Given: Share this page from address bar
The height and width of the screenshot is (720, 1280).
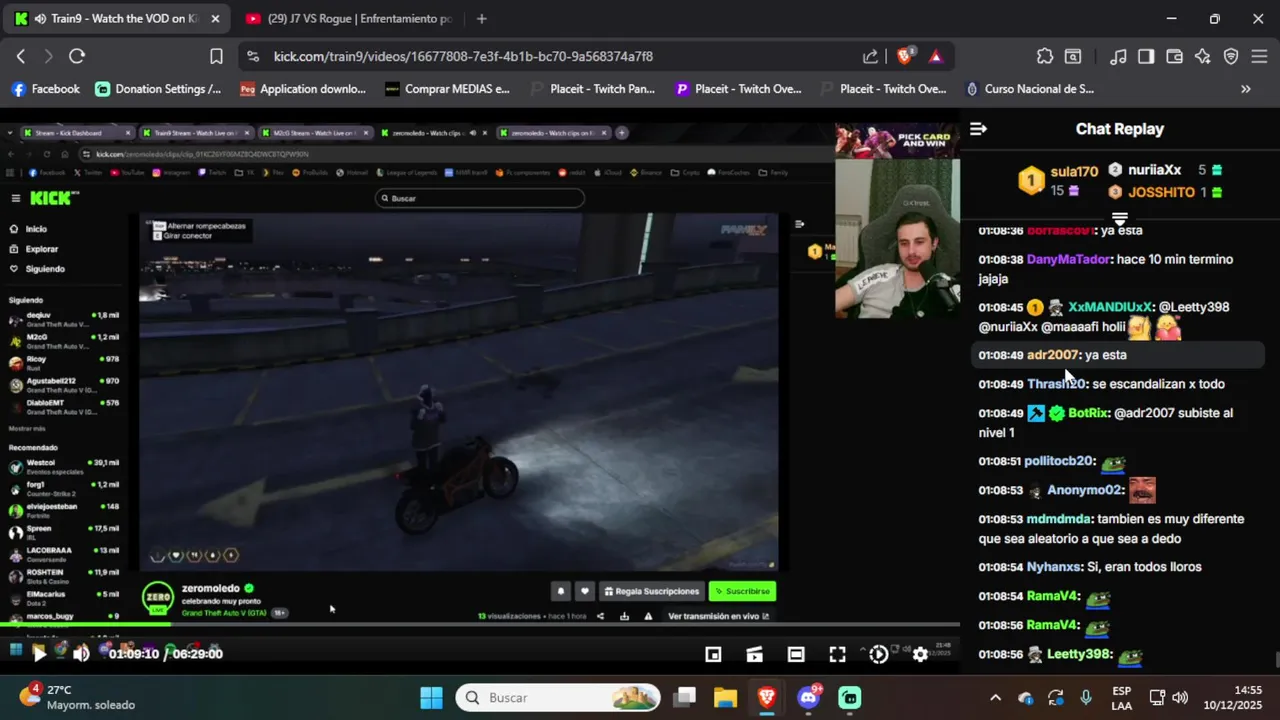Looking at the screenshot, I should pos(870,56).
